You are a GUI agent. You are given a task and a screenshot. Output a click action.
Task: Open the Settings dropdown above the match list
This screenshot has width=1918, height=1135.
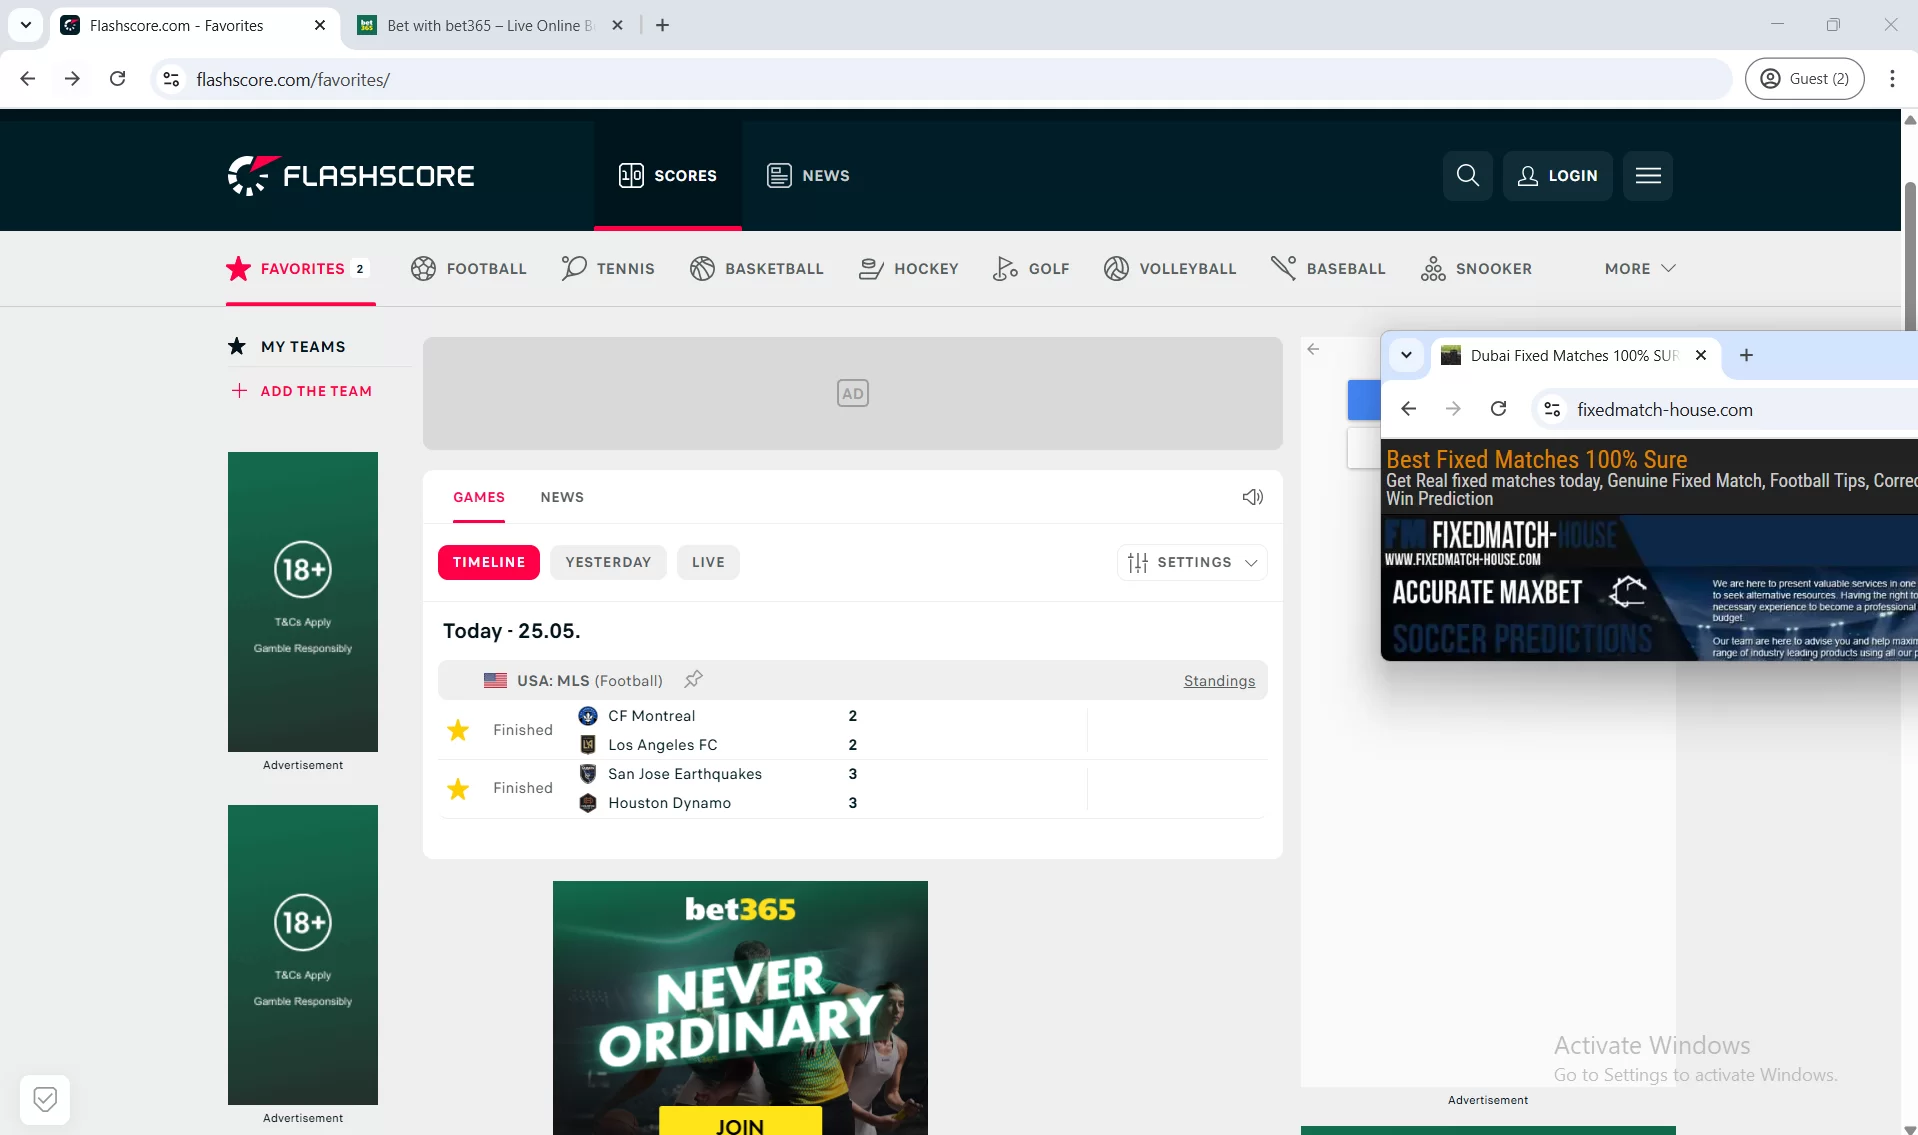tap(1191, 562)
